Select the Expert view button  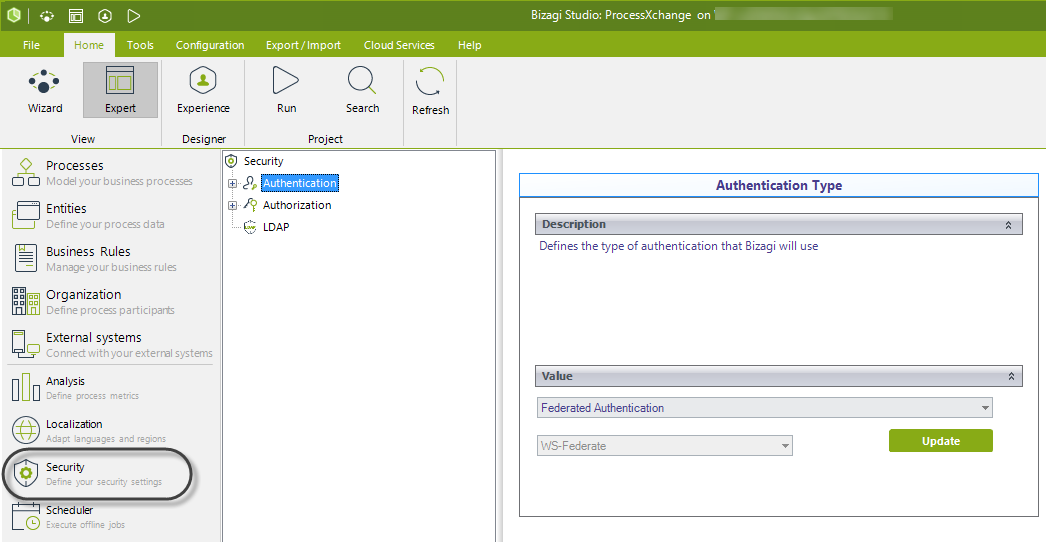[120, 90]
